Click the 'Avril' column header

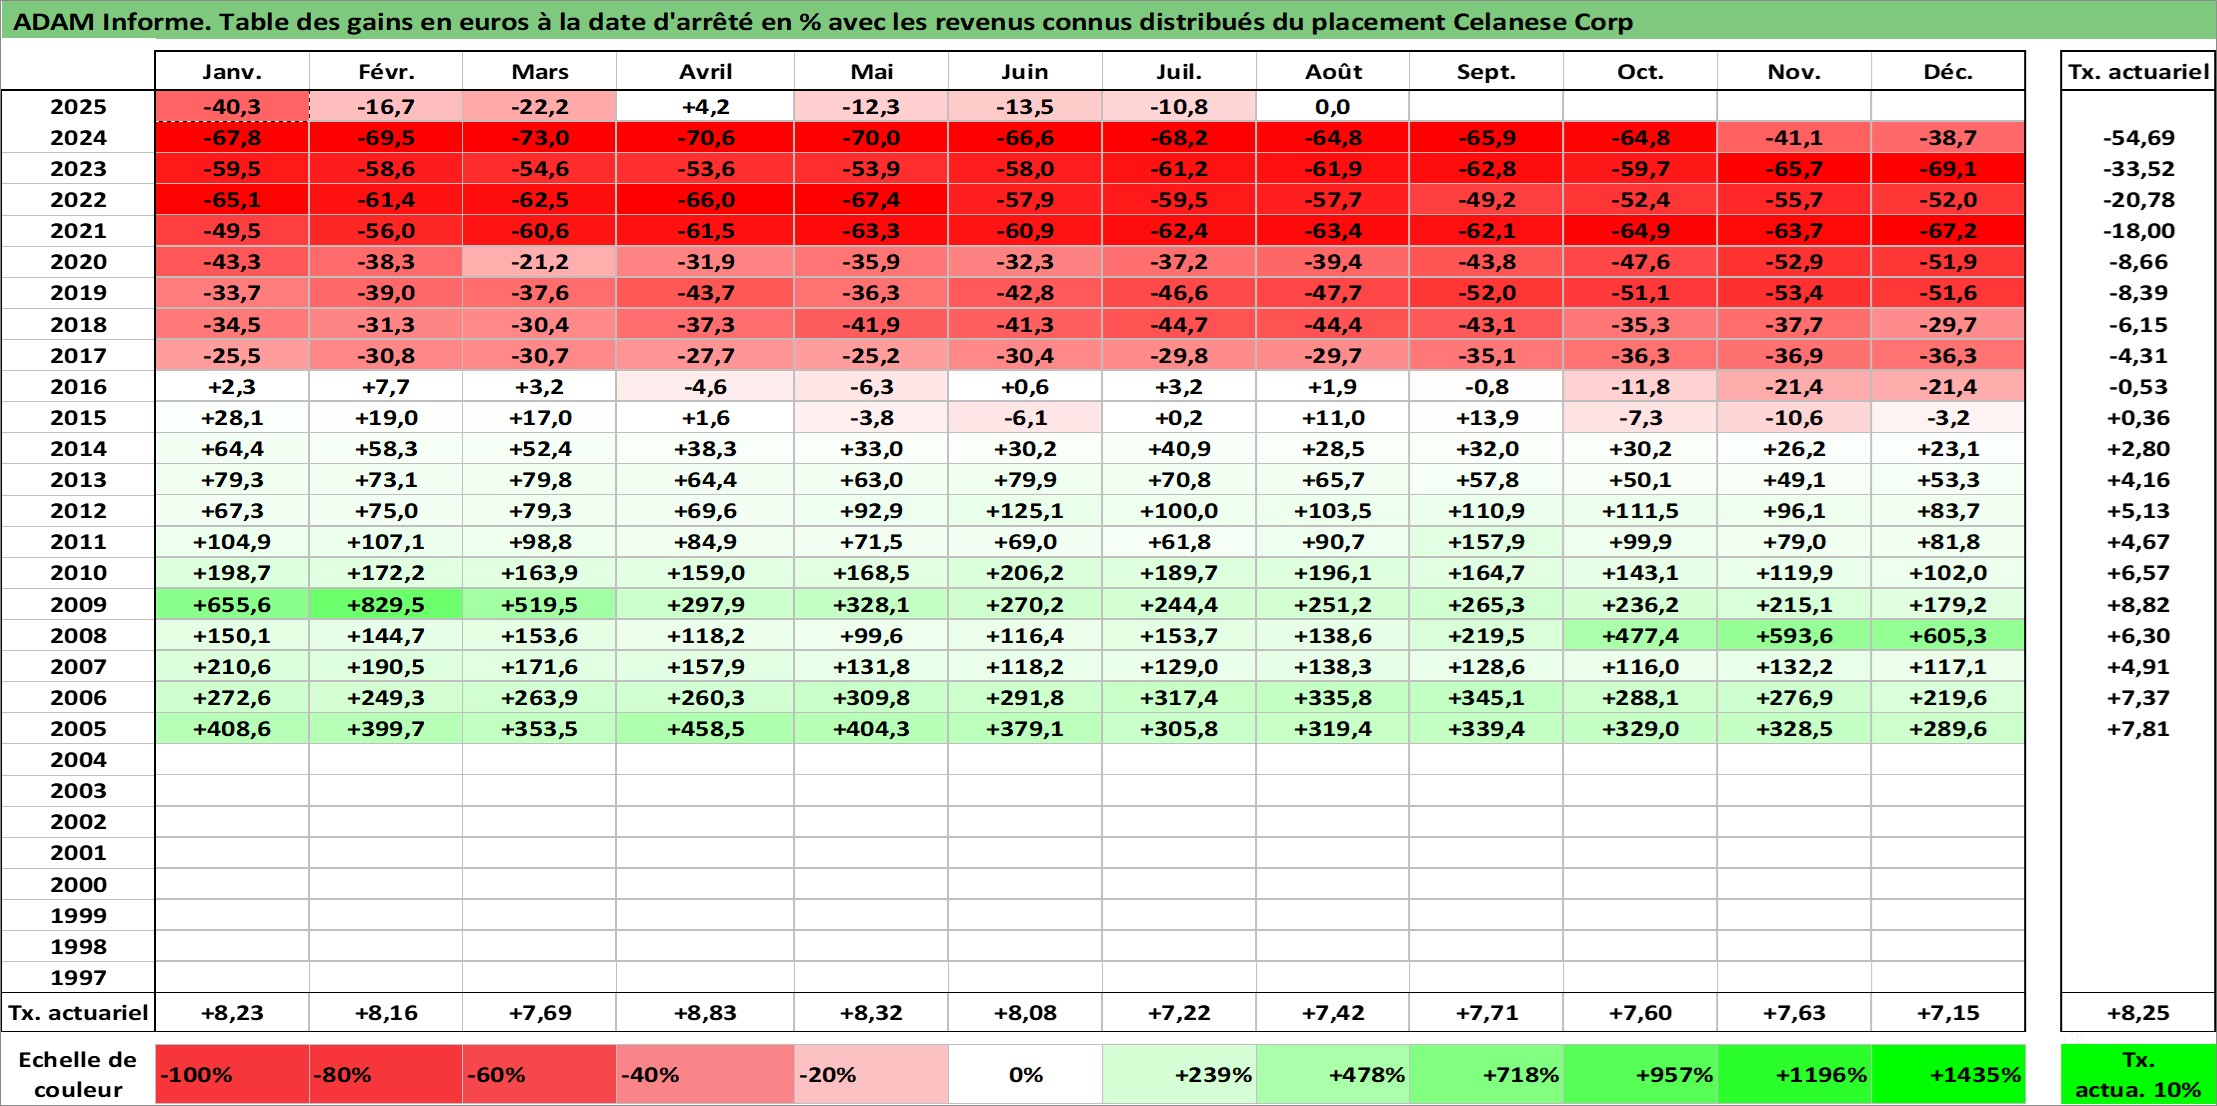[705, 71]
